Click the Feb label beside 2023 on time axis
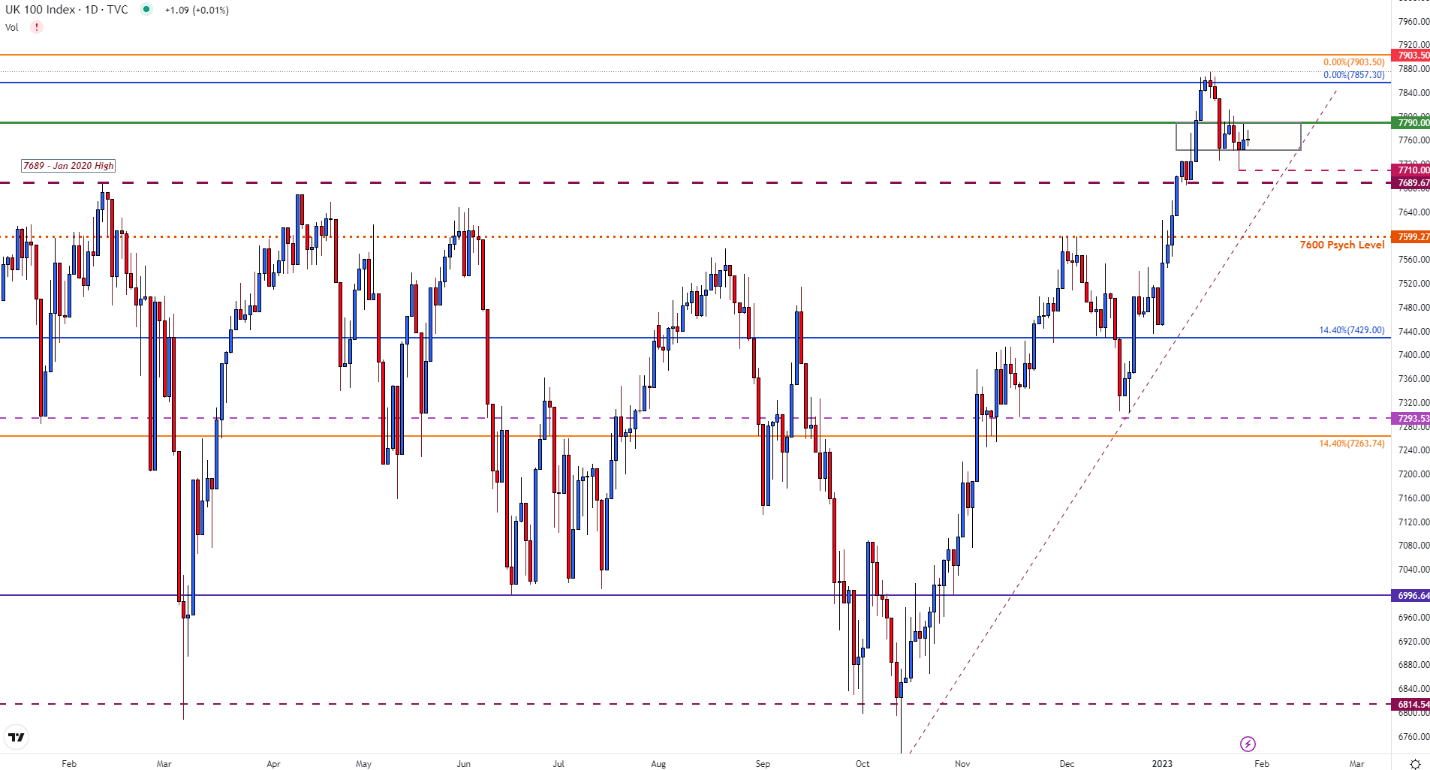The width and height of the screenshot is (1430, 770). tap(1262, 763)
